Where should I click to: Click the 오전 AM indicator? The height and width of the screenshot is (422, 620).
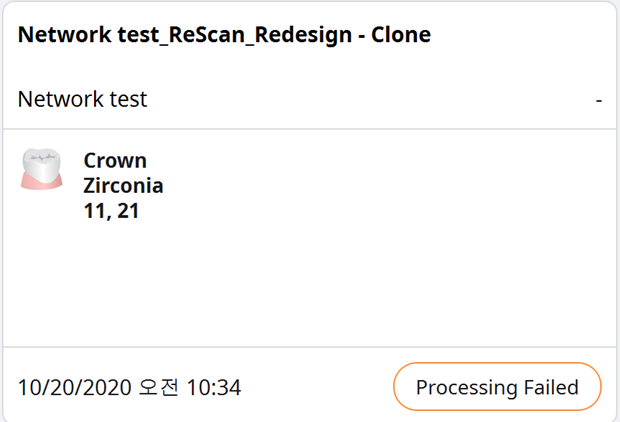pos(159,387)
